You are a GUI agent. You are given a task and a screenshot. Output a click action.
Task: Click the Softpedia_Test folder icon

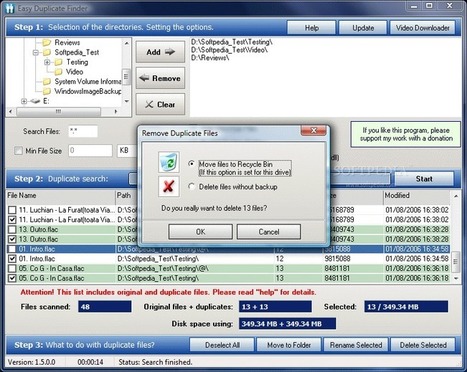click(47, 52)
